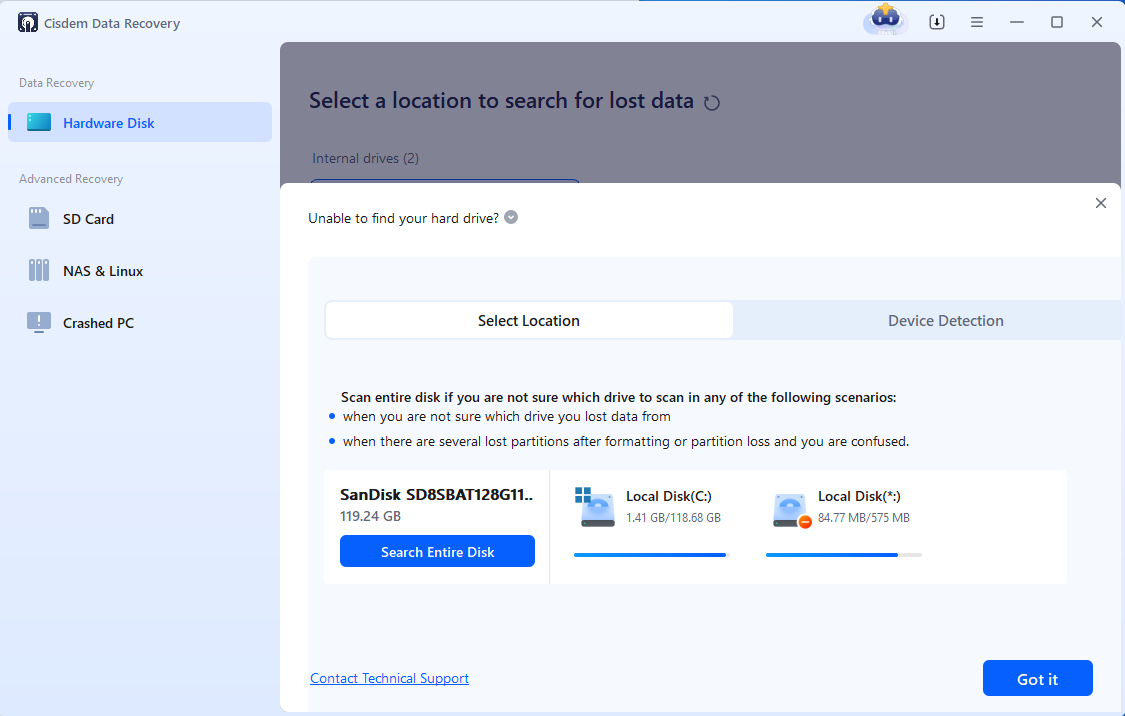
Task: Click the robot mascot icon in title bar
Action: [x=884, y=20]
